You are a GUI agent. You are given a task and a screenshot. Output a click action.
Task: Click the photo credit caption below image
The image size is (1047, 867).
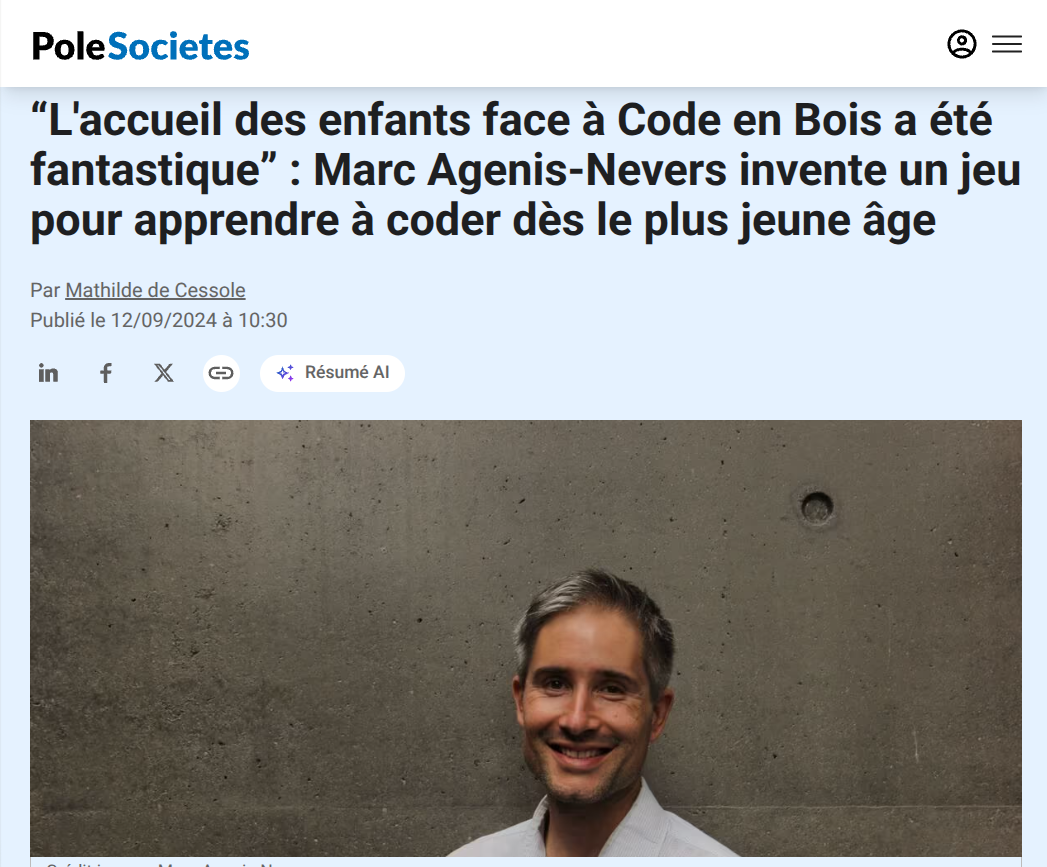[x=160, y=863]
